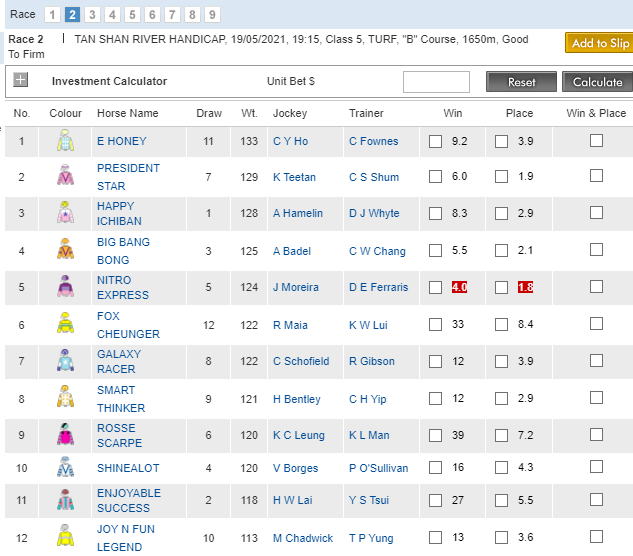The image size is (633, 556).
Task: Tick the Place checkbox for NITRO EXPRESS
Action: click(502, 288)
